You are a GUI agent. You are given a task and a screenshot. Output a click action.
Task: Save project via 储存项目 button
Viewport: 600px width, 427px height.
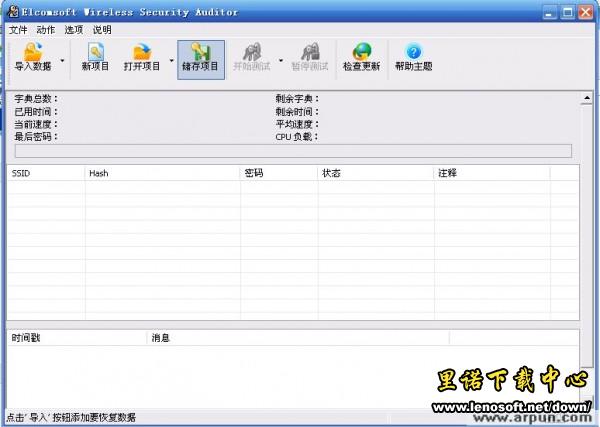201,60
